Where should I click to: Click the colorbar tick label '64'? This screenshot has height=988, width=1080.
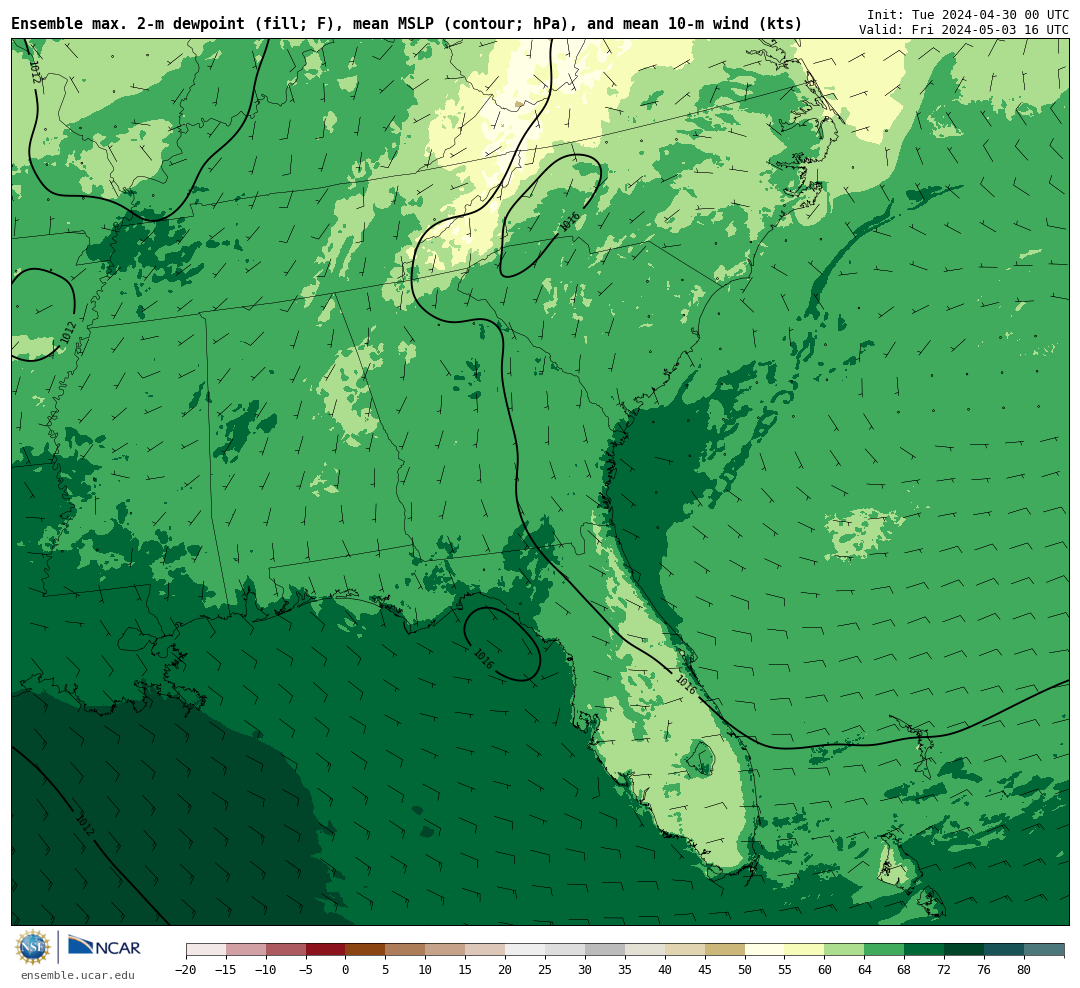[x=864, y=970]
